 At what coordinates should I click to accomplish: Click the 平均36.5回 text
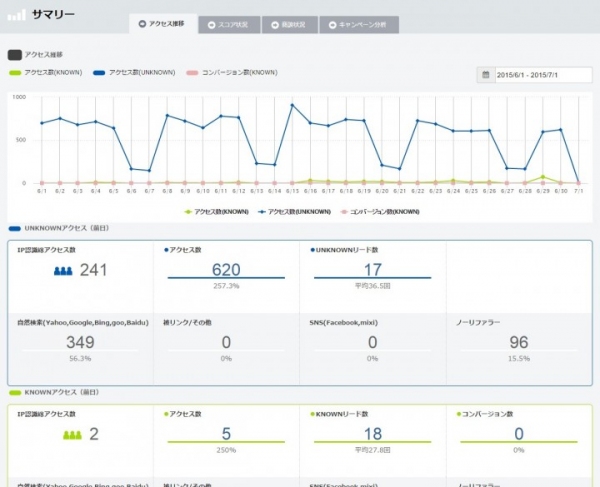point(373,286)
